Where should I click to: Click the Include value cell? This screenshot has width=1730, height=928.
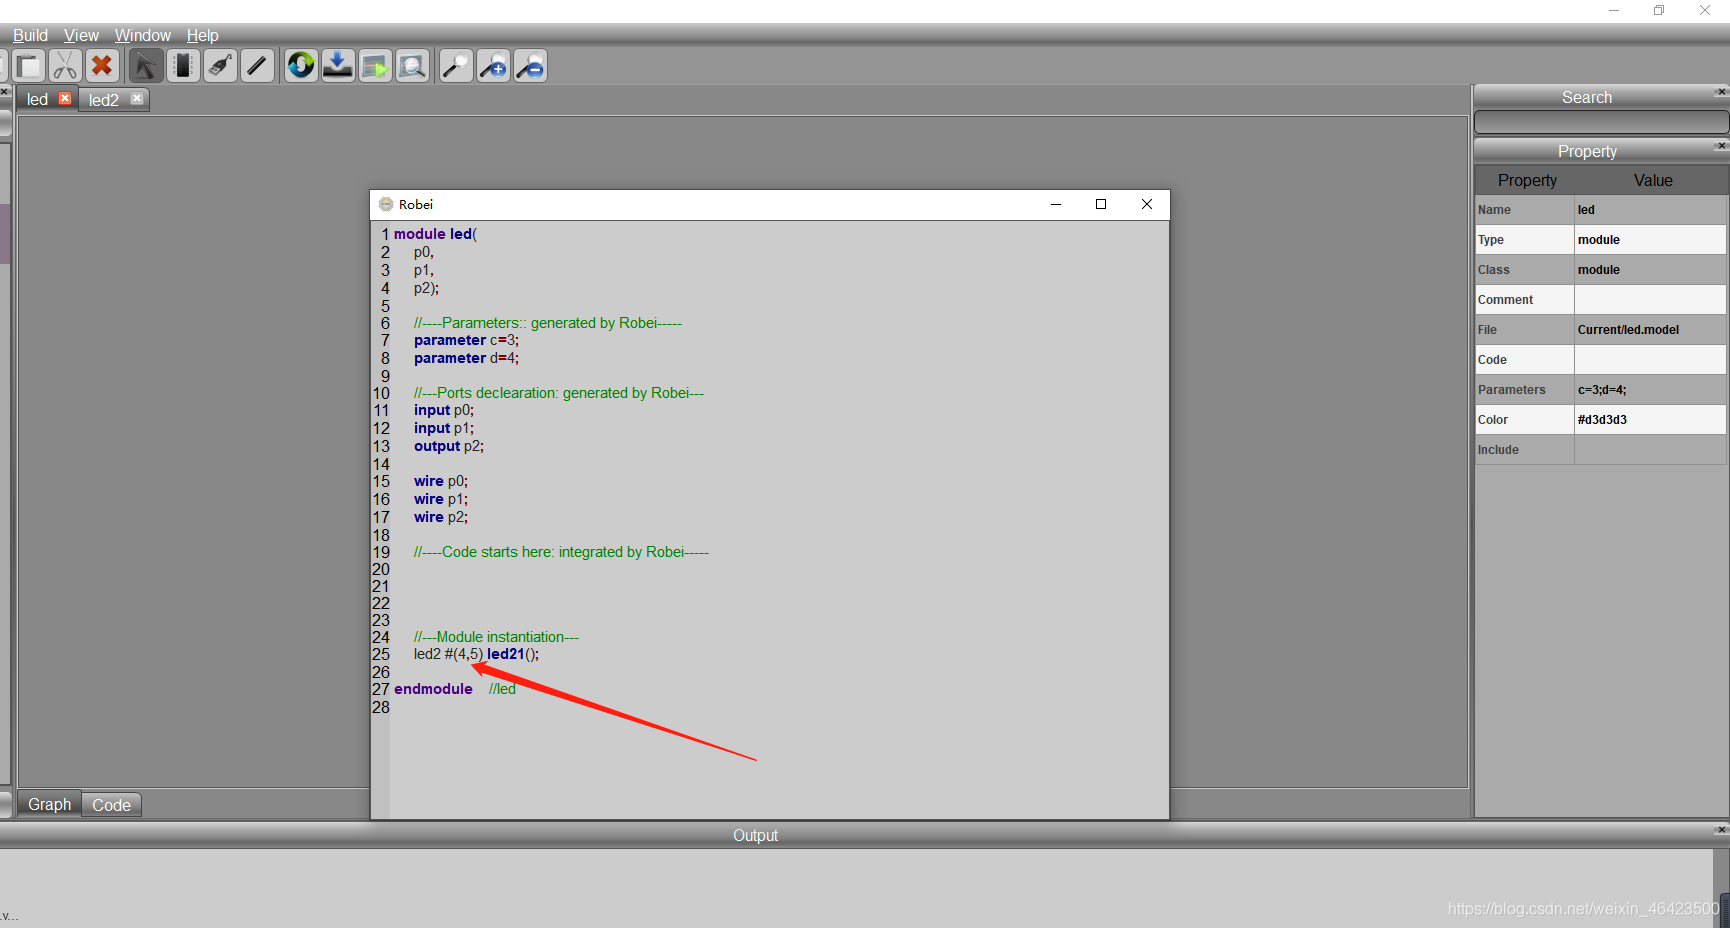[x=1650, y=450]
